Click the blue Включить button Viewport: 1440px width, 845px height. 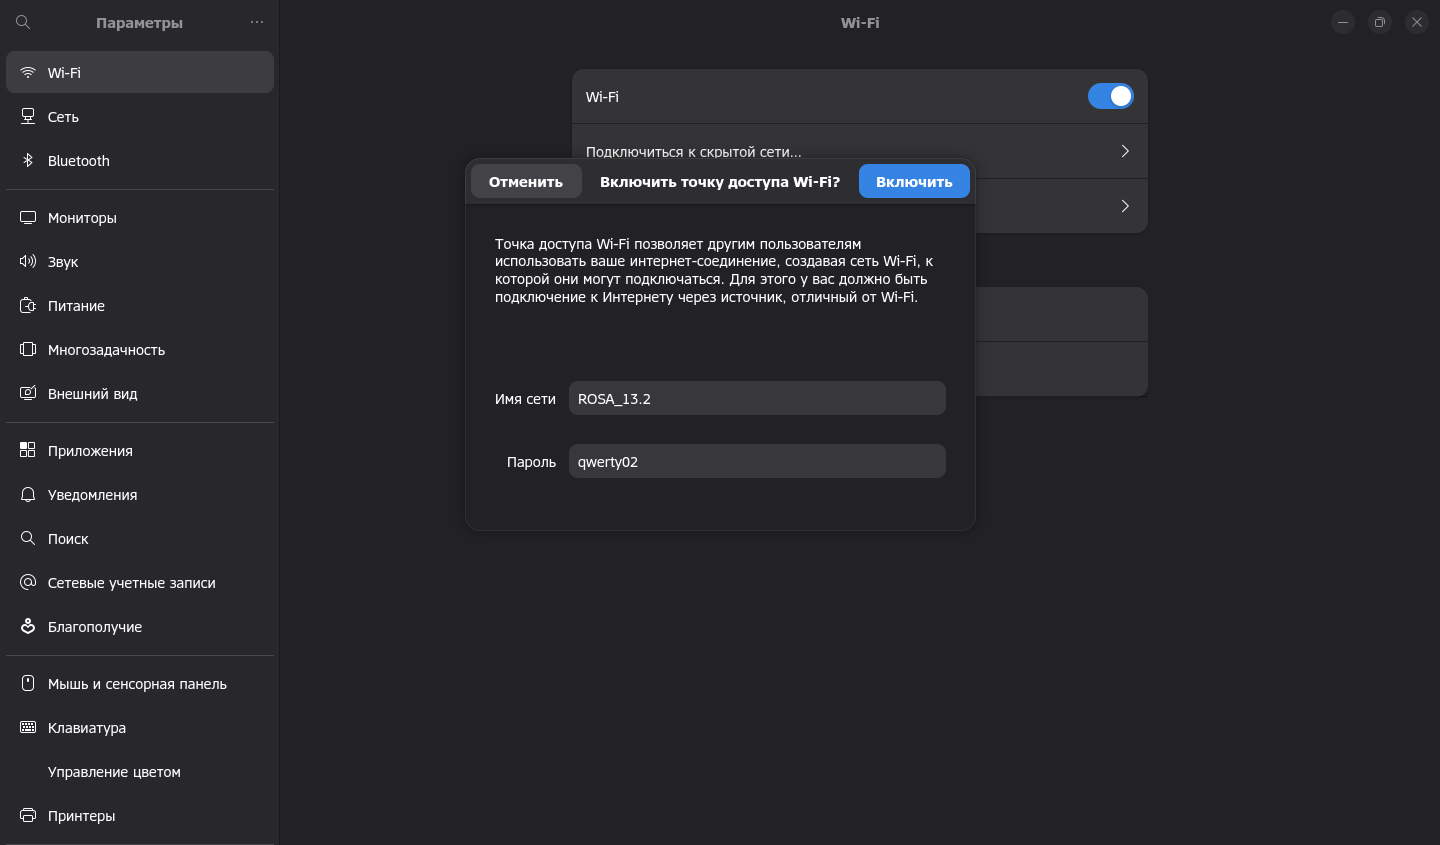pyautogui.click(x=914, y=181)
